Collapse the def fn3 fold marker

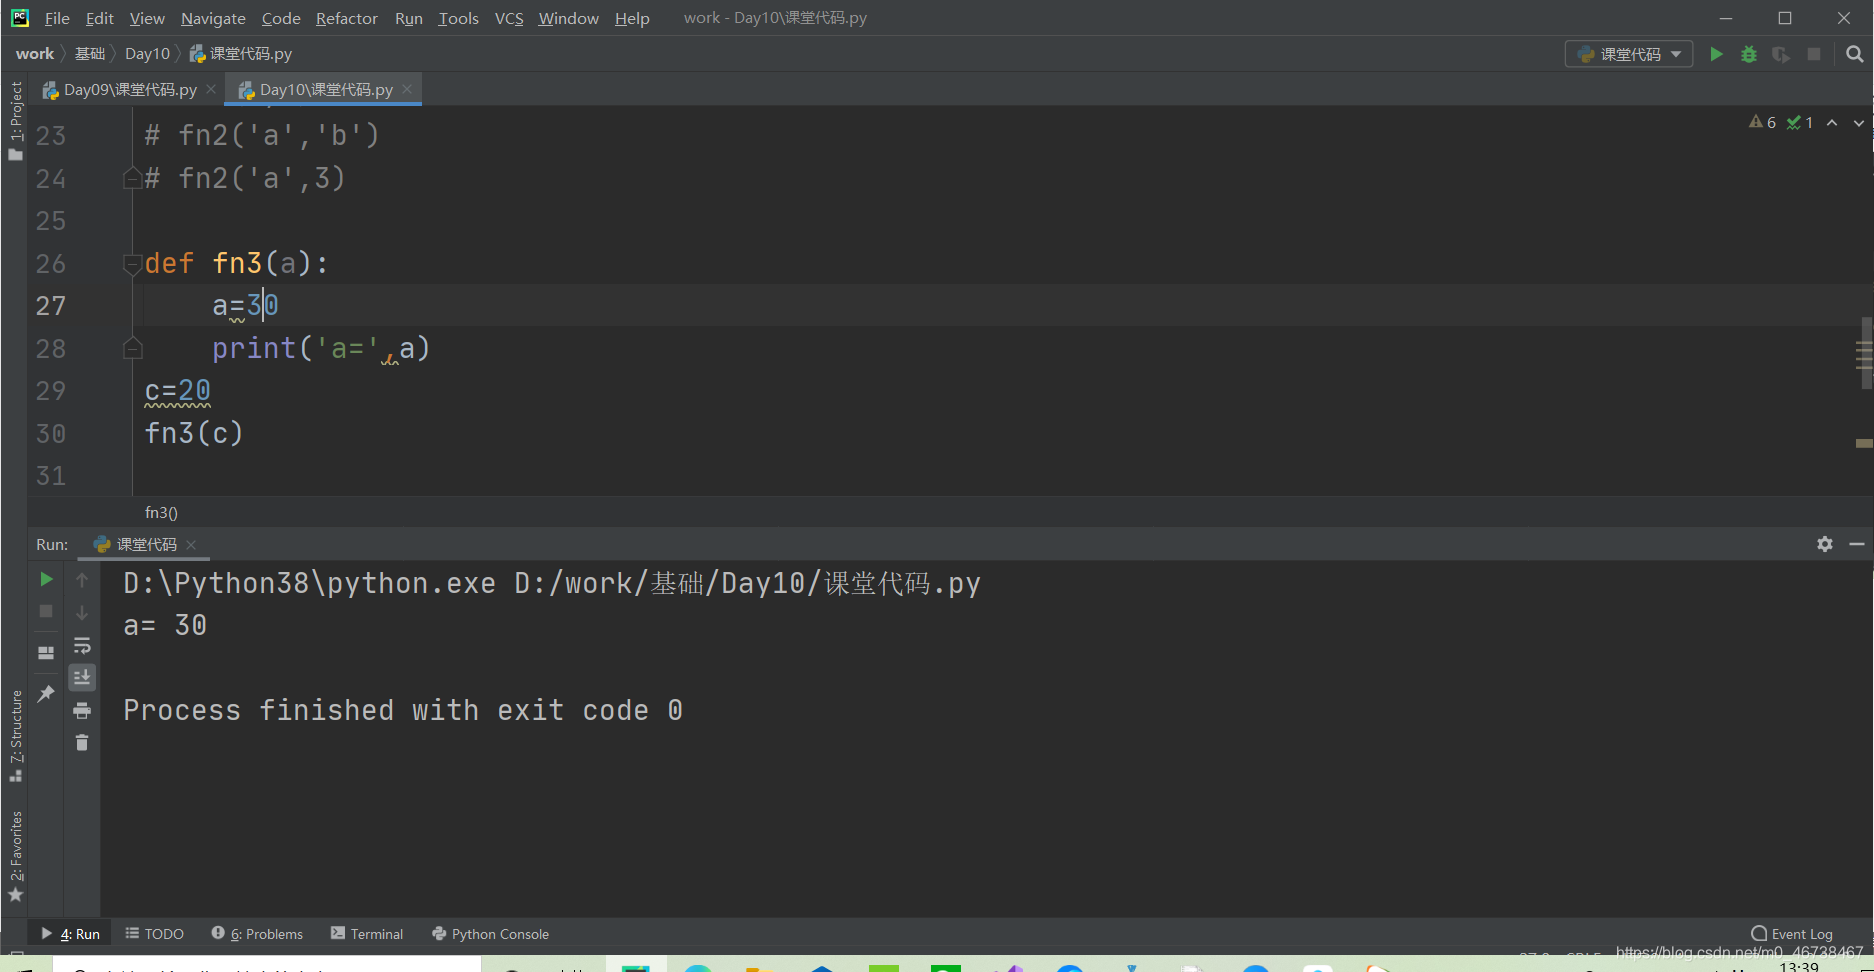point(132,264)
